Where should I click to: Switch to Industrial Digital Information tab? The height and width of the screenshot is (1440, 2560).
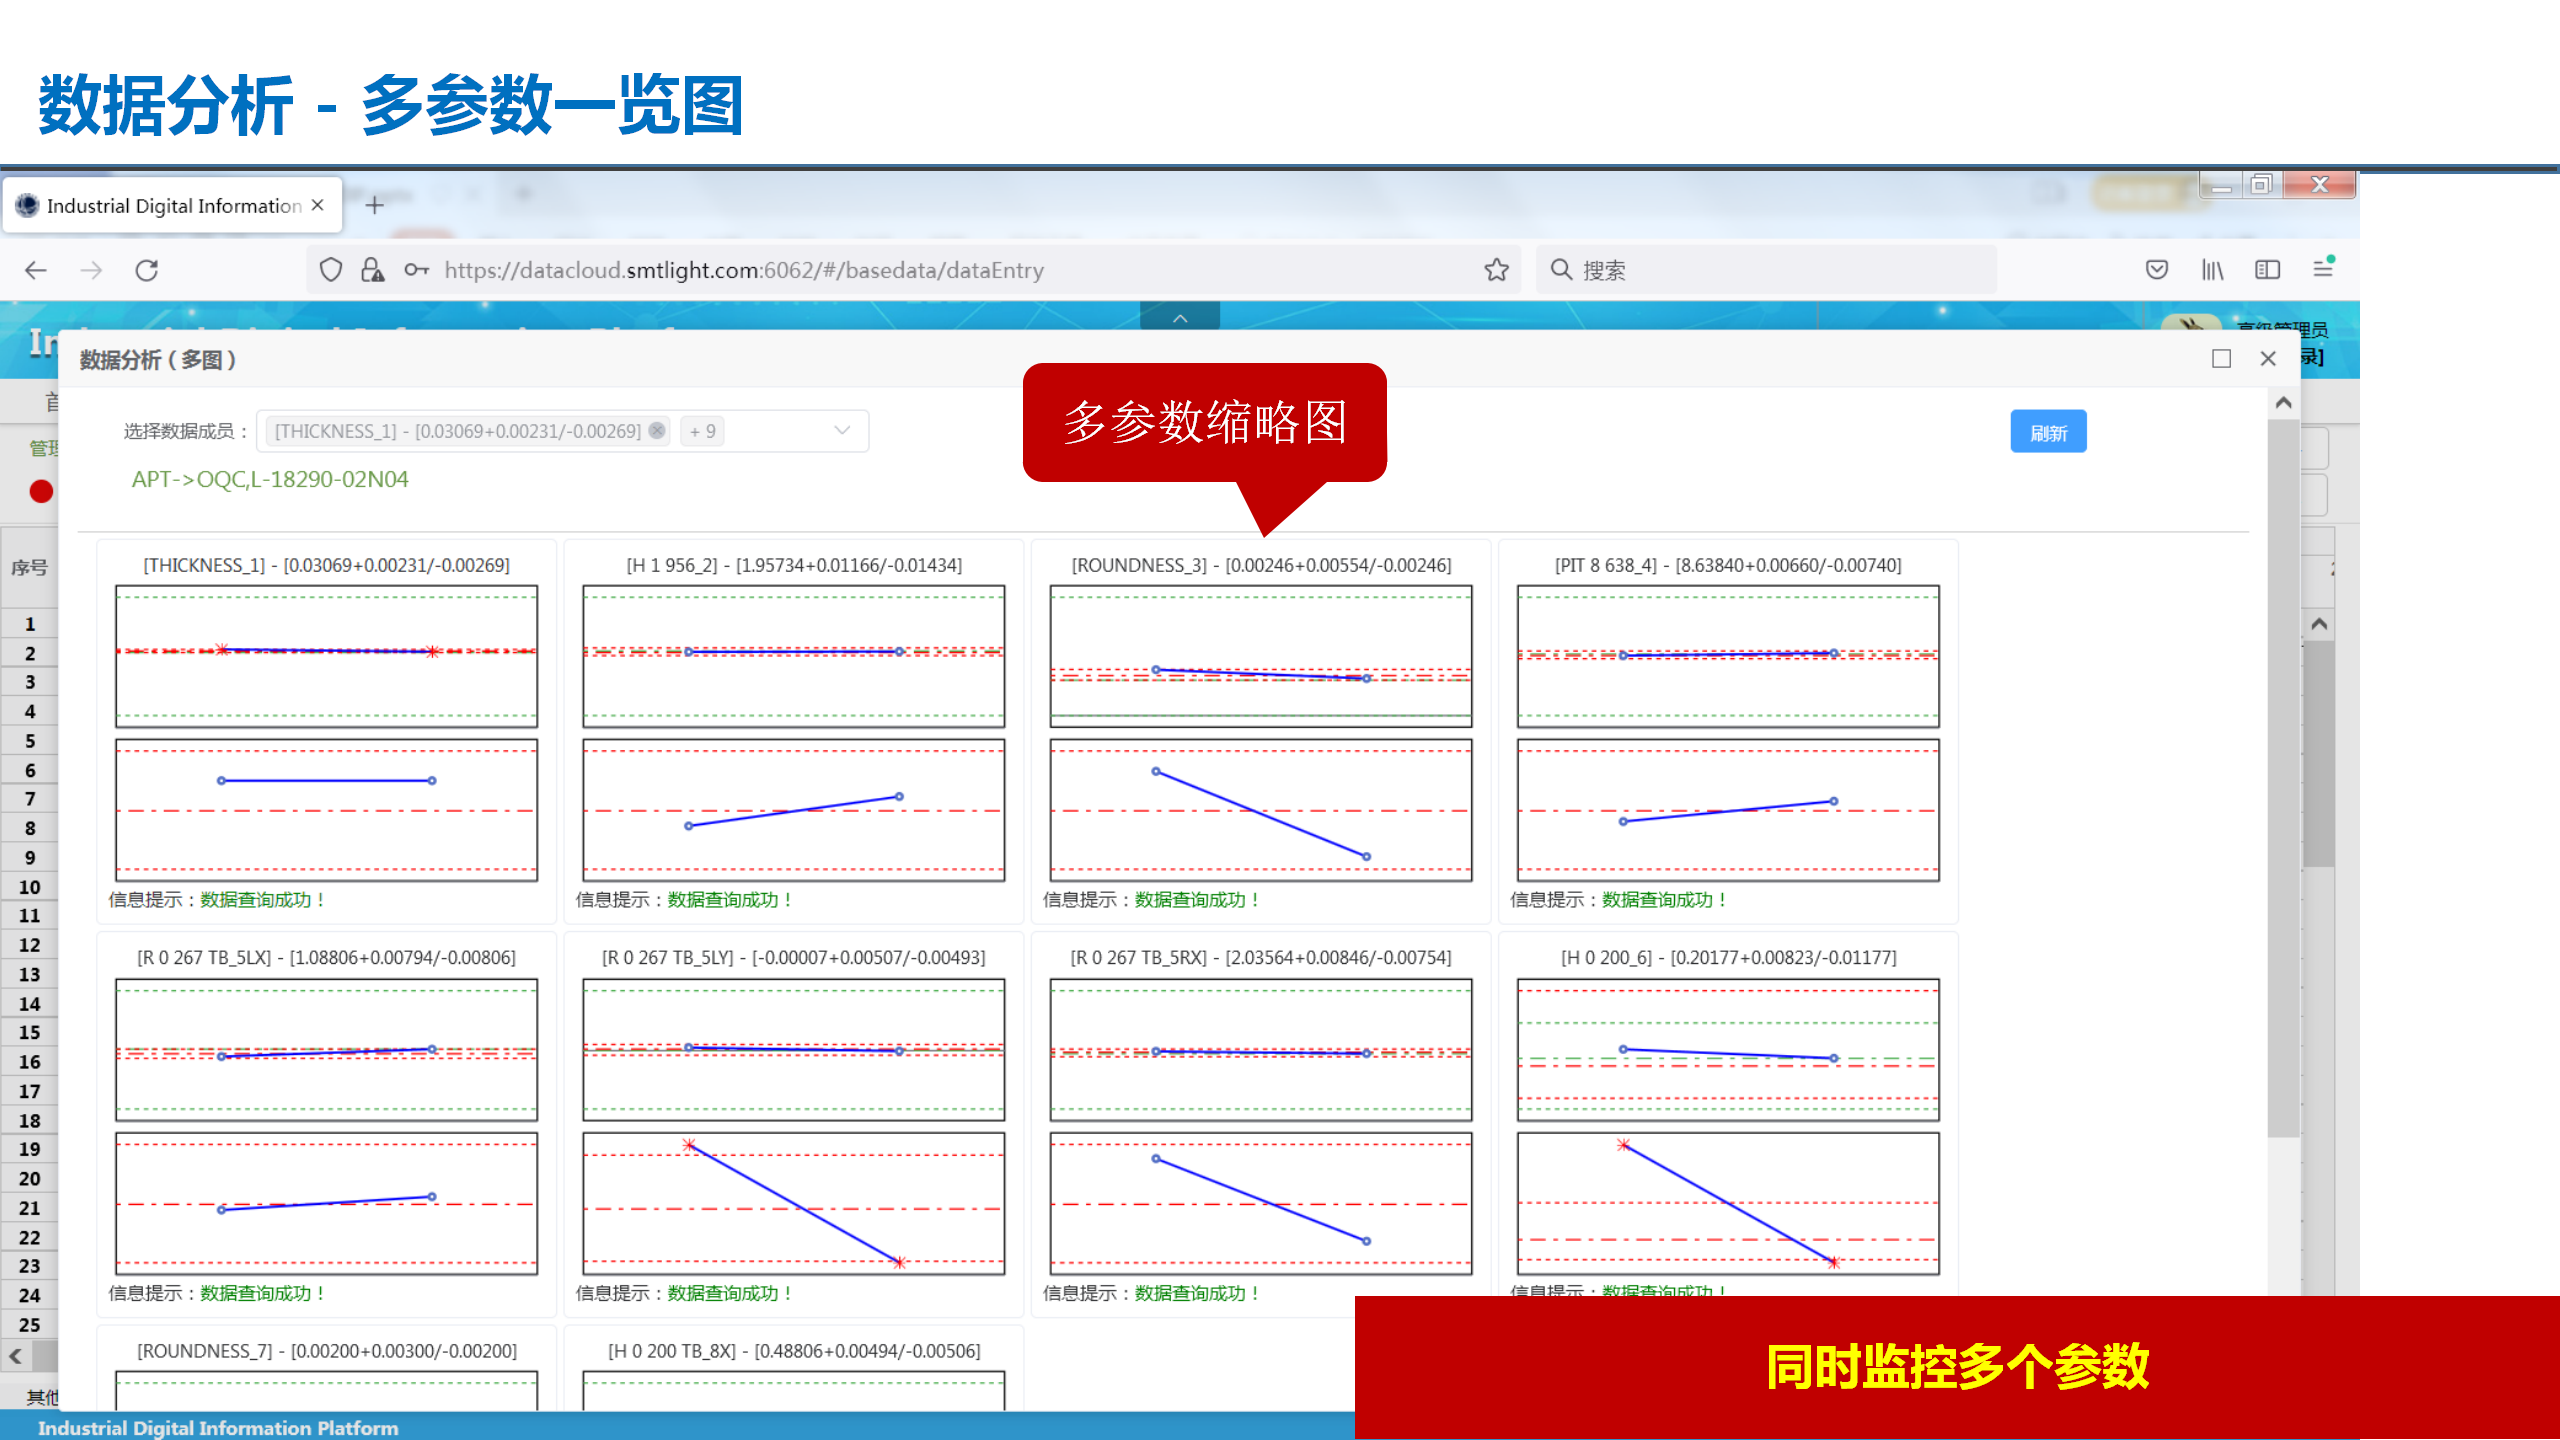pos(173,206)
